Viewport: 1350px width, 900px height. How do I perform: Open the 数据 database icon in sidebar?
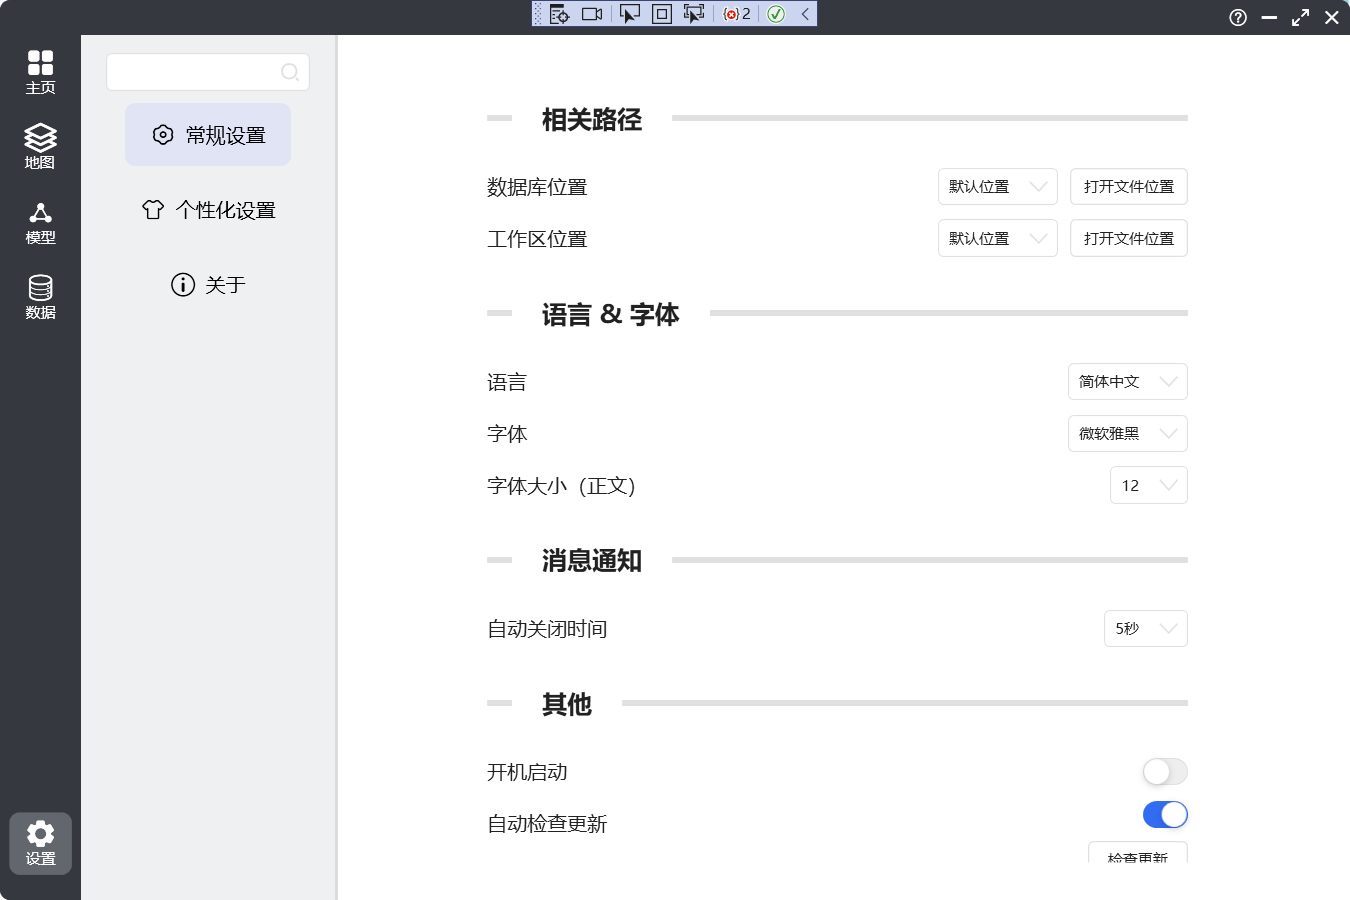pyautogui.click(x=40, y=297)
